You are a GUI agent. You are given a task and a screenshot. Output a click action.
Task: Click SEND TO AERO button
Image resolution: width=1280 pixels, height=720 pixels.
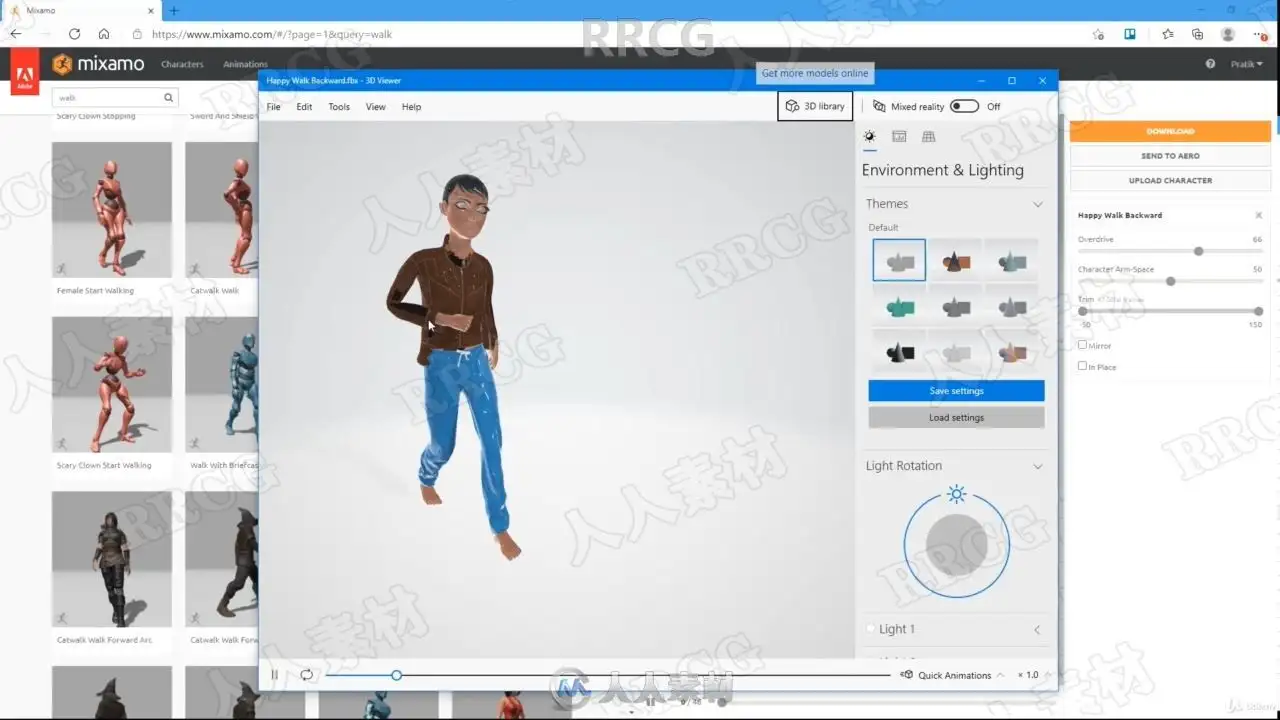(1170, 156)
